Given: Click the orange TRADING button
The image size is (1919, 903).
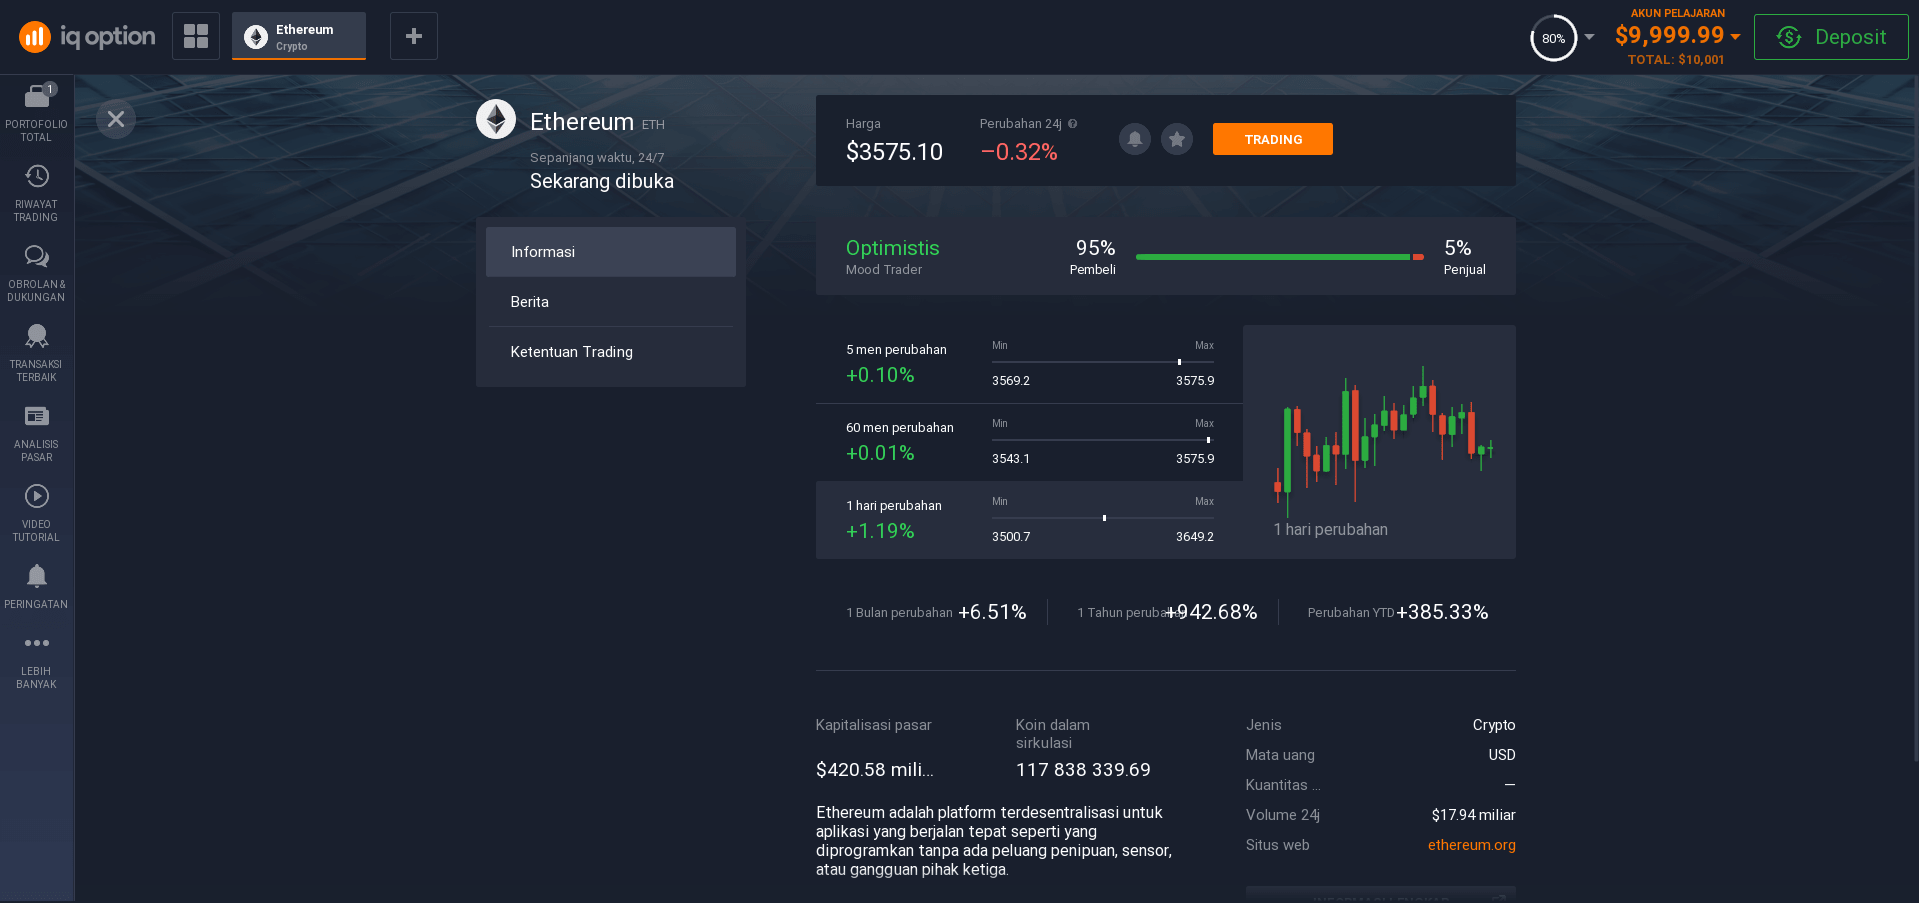Looking at the screenshot, I should (1273, 139).
